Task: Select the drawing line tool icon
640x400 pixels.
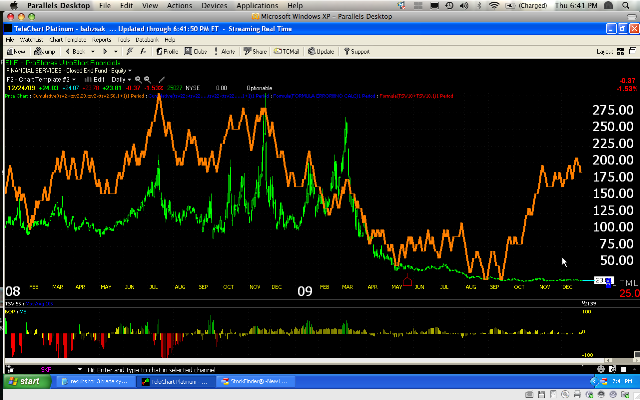Action: 161,80
